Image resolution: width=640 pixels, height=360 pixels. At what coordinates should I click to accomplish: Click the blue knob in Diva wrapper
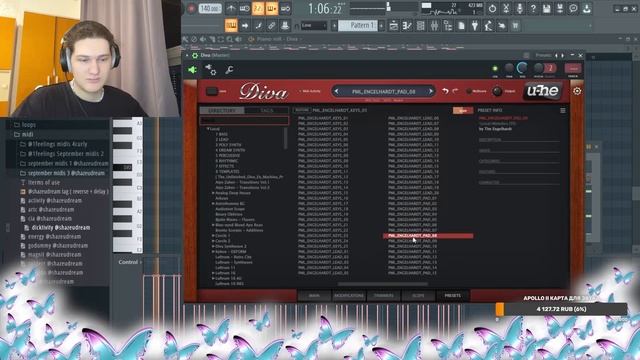[522, 68]
